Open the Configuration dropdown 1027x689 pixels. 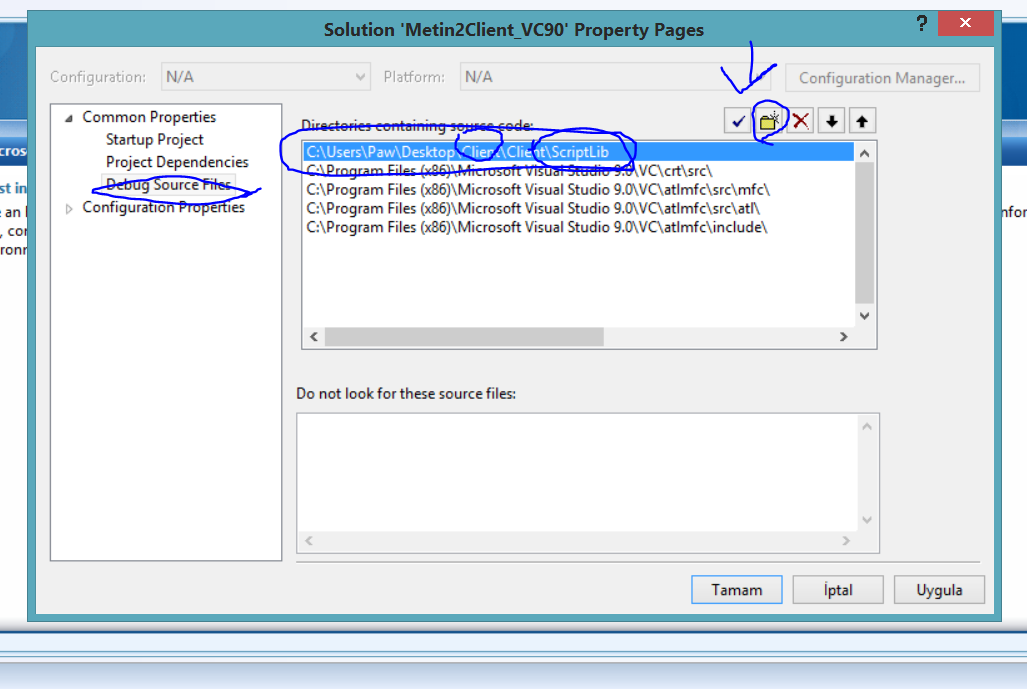pos(266,77)
